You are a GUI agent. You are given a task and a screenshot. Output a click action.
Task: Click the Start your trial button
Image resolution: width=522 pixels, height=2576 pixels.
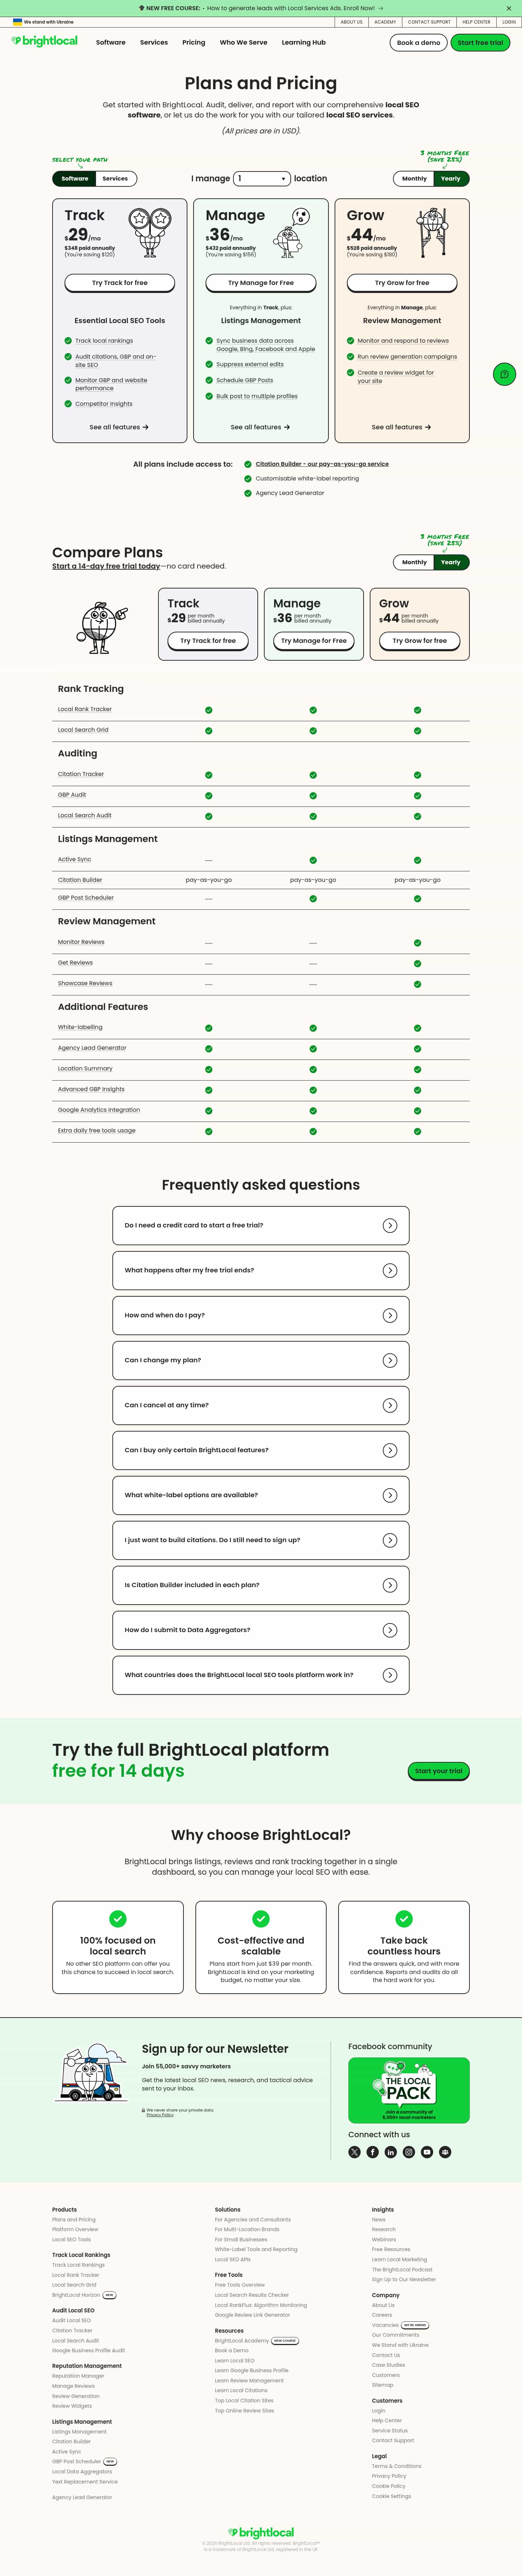tap(439, 1771)
